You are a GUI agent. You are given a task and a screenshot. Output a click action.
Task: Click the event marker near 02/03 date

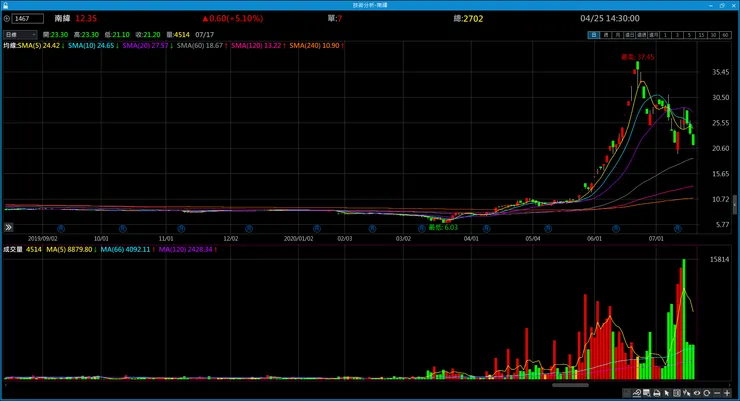[372, 228]
